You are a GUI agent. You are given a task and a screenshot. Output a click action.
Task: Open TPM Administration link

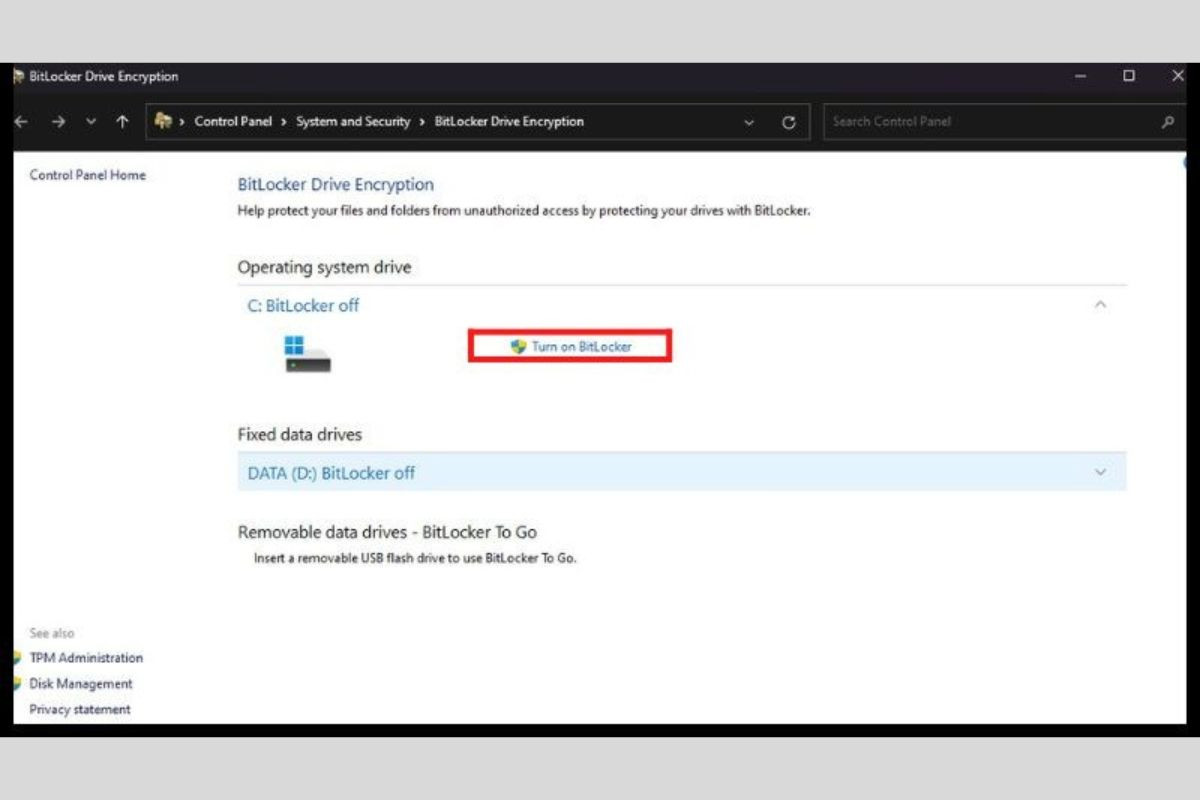86,658
